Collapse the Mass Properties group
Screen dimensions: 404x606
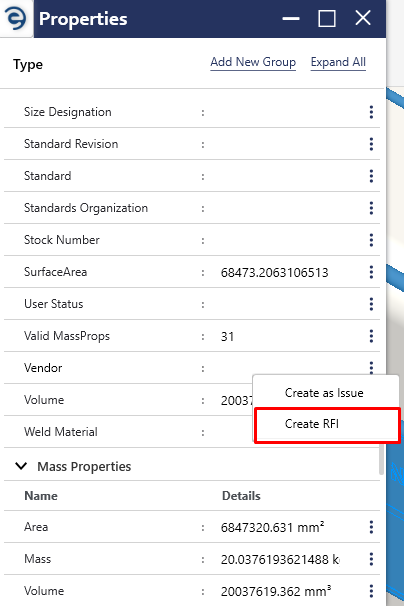(x=21, y=466)
